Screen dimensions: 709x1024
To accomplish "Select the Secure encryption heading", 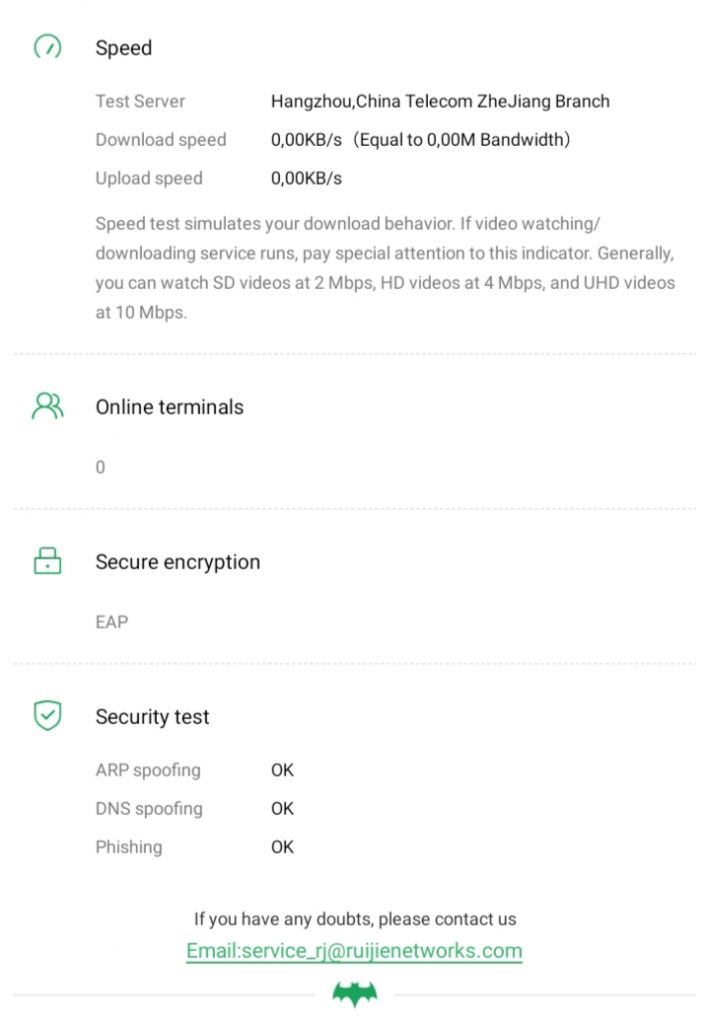I will click(x=177, y=562).
